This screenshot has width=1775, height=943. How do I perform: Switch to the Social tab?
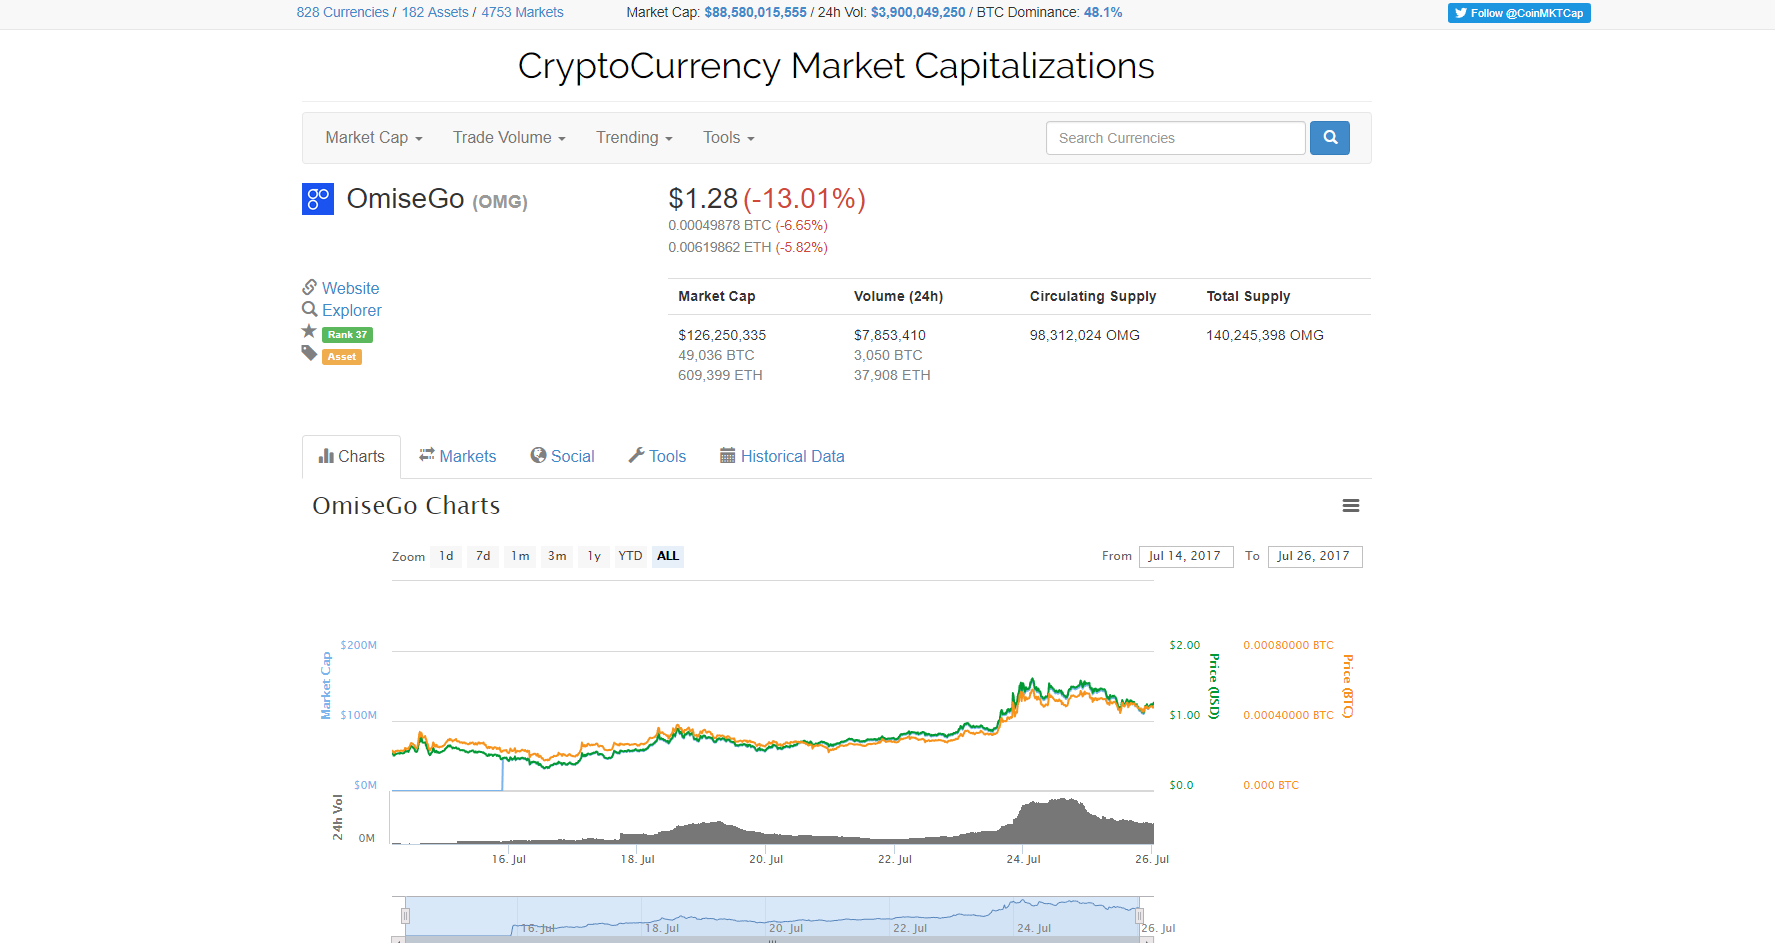tap(562, 456)
